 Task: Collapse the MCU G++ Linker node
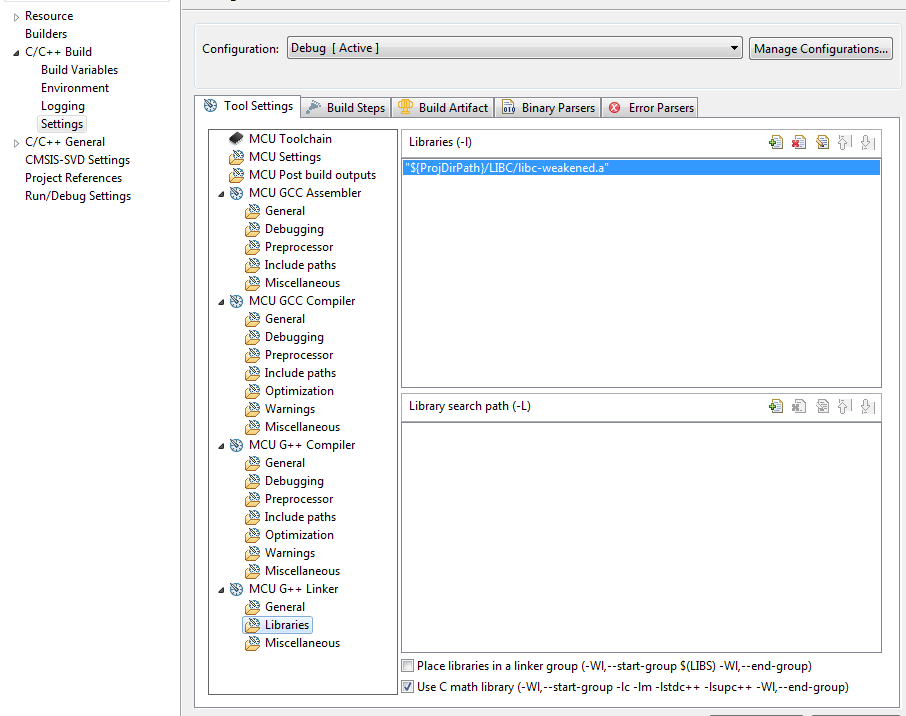(221, 590)
